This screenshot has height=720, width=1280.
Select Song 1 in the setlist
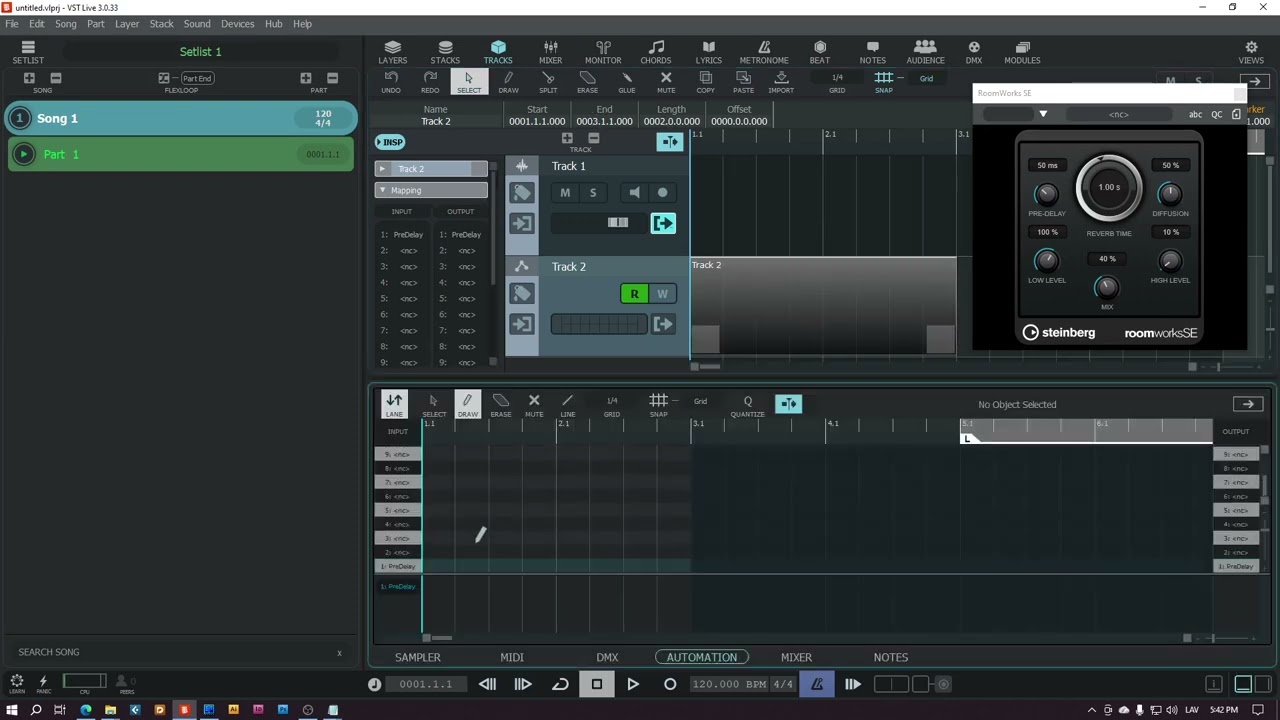coord(180,118)
